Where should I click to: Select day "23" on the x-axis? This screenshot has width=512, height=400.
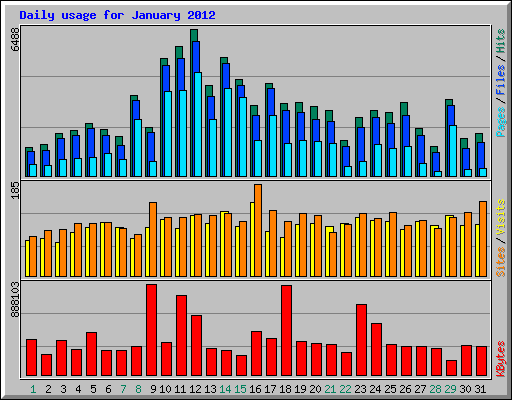coord(360,389)
